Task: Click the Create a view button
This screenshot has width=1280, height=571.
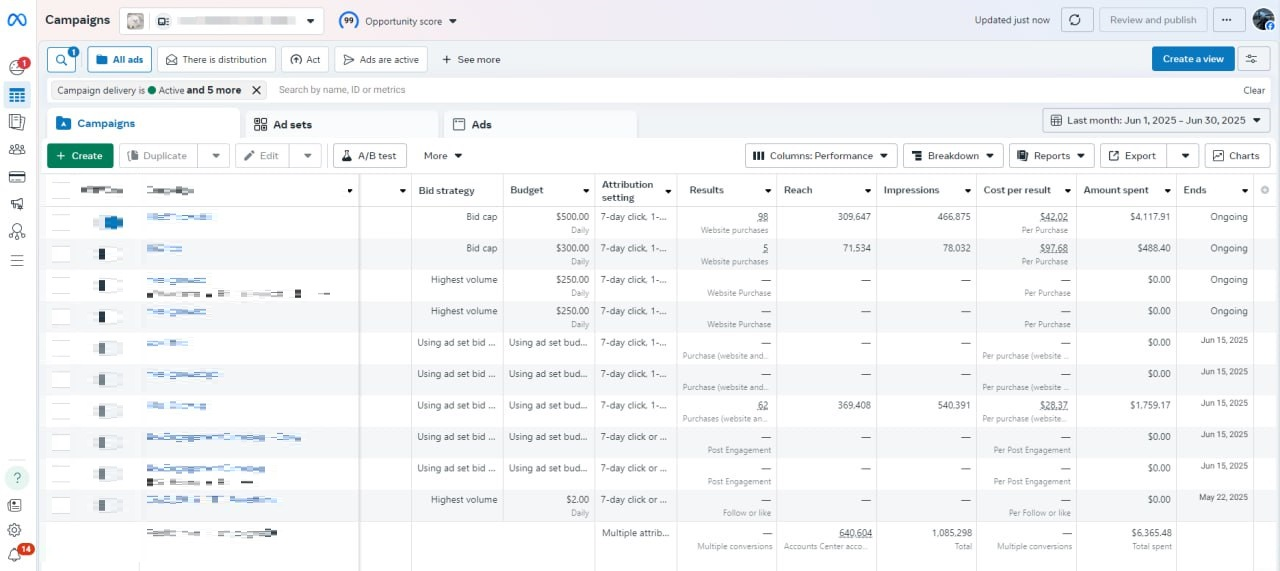Action: [1192, 59]
